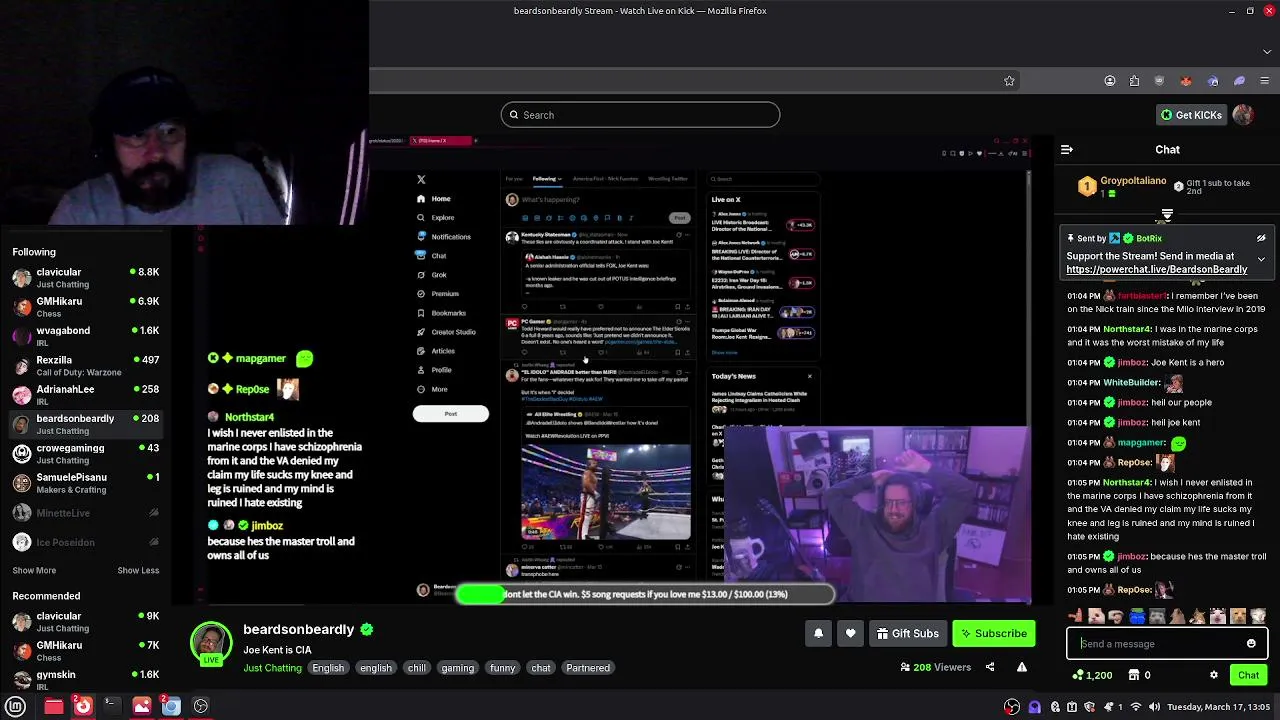Open crowegaminggg channel in sidebar
Screen dimensions: 1280x720
(85, 454)
